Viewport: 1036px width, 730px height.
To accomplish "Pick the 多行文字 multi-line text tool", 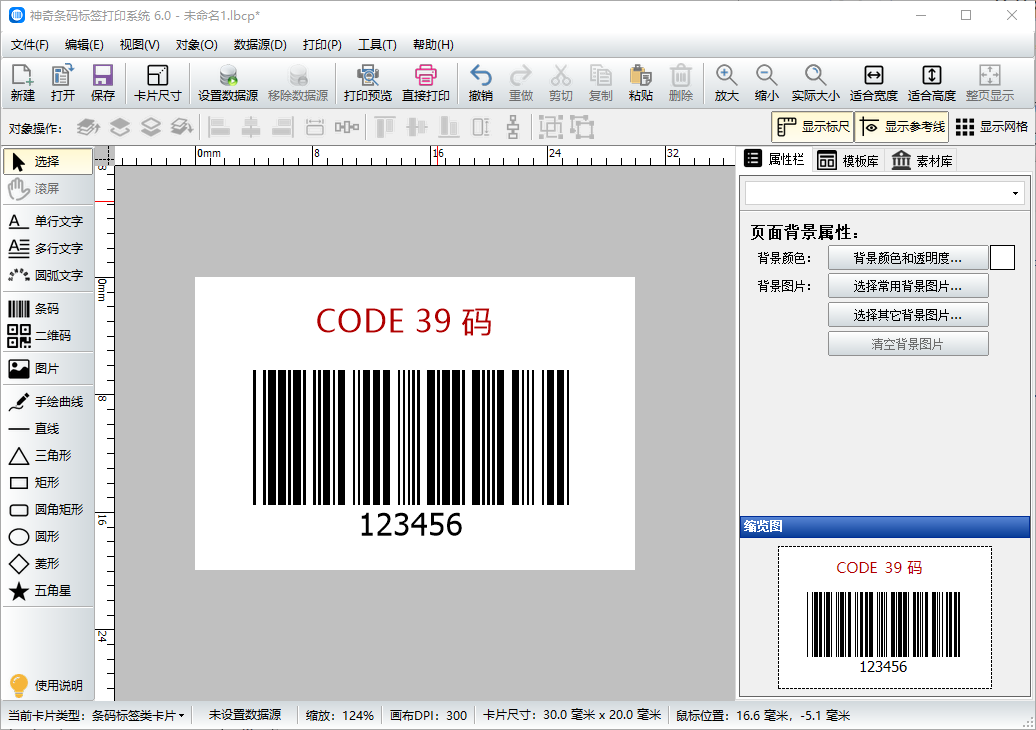I will tap(48, 248).
